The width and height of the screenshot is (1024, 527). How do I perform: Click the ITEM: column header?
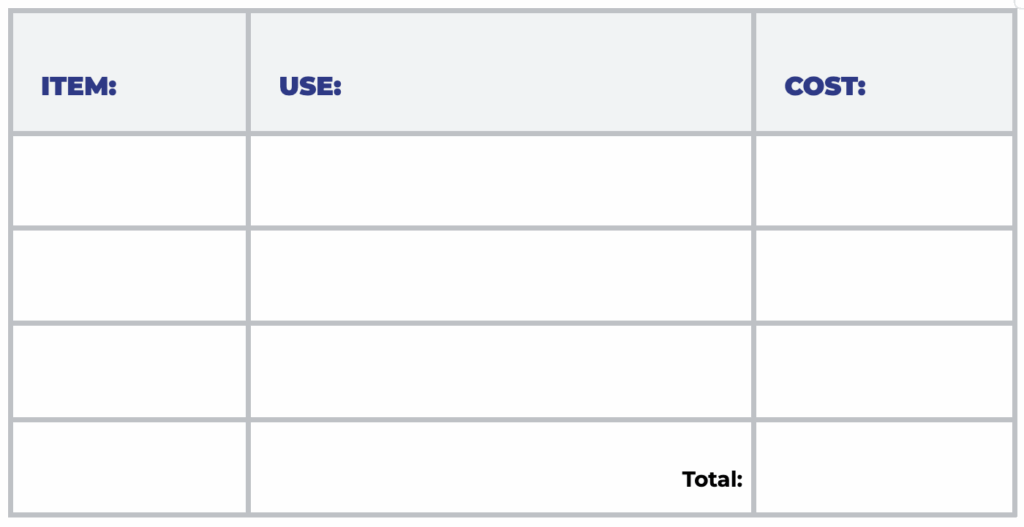(79, 87)
